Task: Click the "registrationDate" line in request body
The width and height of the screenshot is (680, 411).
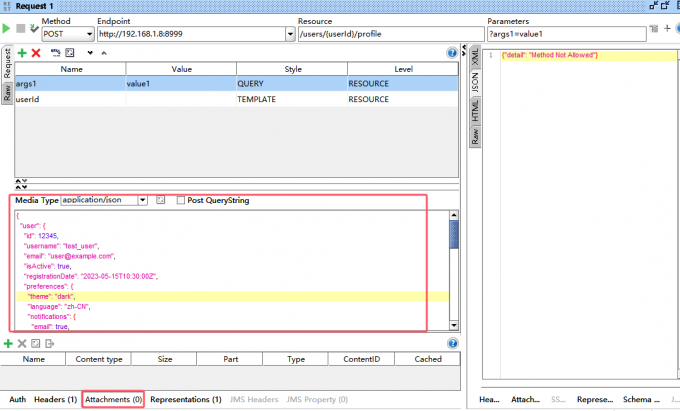Action: pyautogui.click(x=90, y=276)
